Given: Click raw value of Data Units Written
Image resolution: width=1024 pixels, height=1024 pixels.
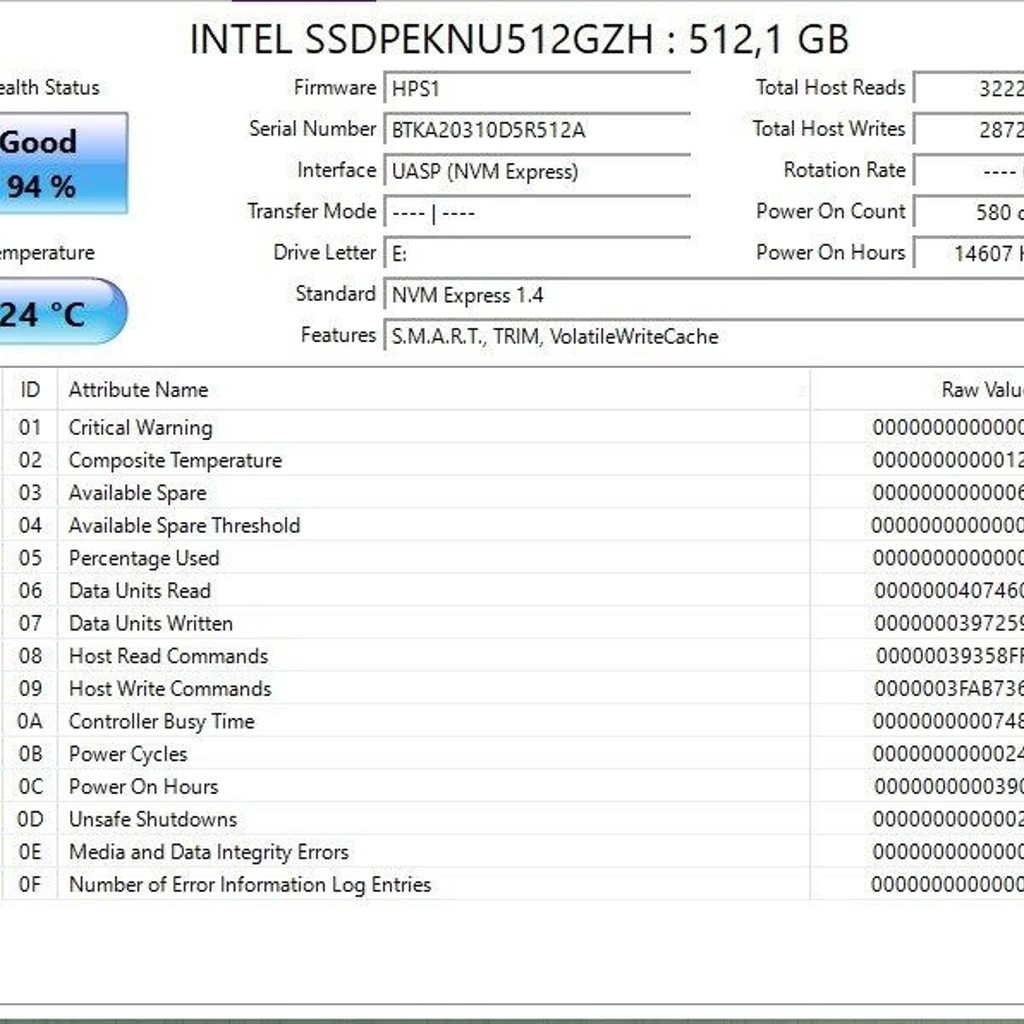Looking at the screenshot, I should coord(949,623).
